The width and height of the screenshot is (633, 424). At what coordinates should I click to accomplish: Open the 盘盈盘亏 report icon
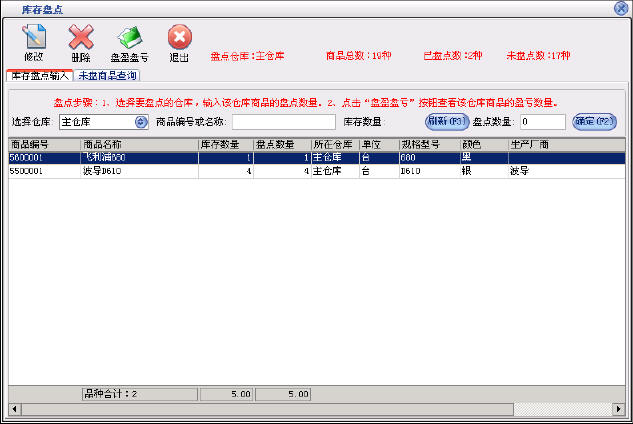[x=128, y=42]
